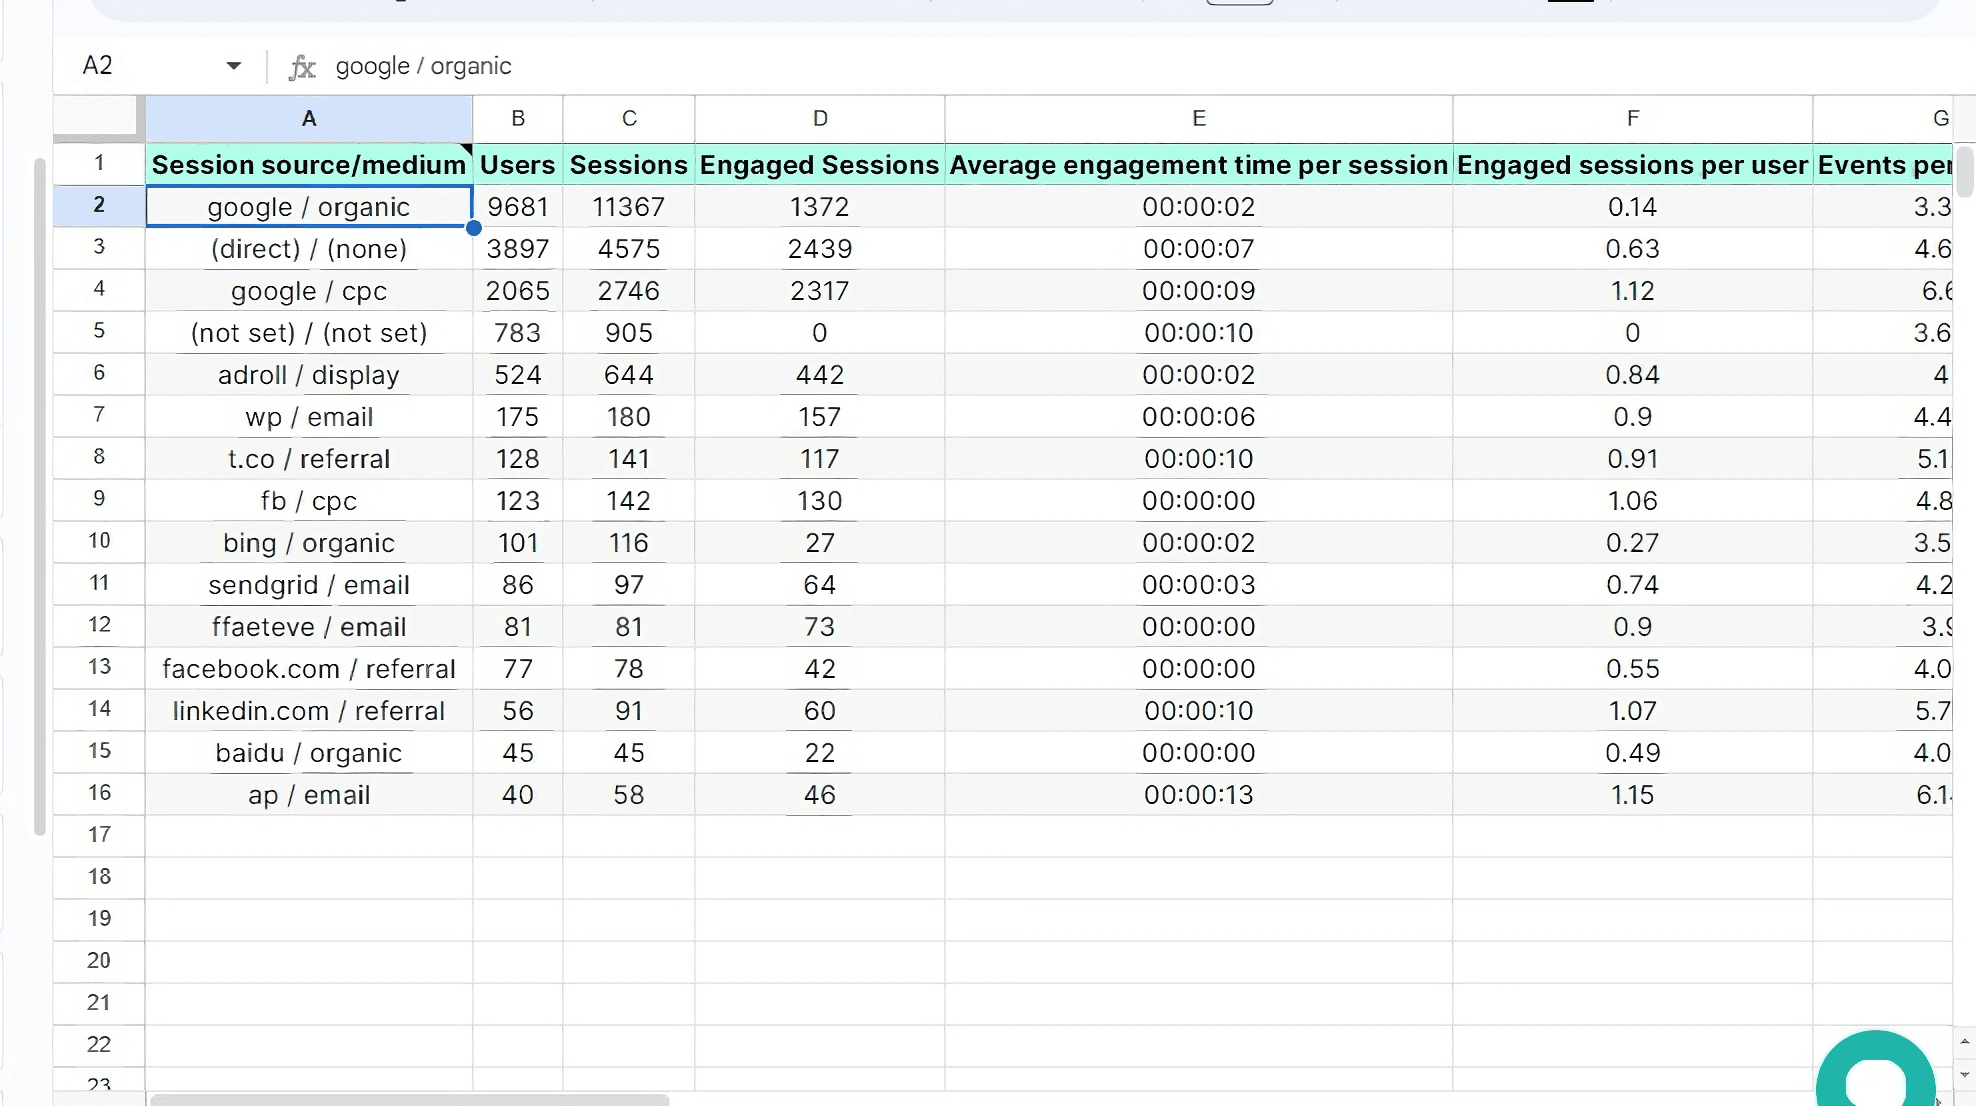Click the scroll up arrow button
Viewport: 1976px width, 1106px height.
coord(1964,1042)
